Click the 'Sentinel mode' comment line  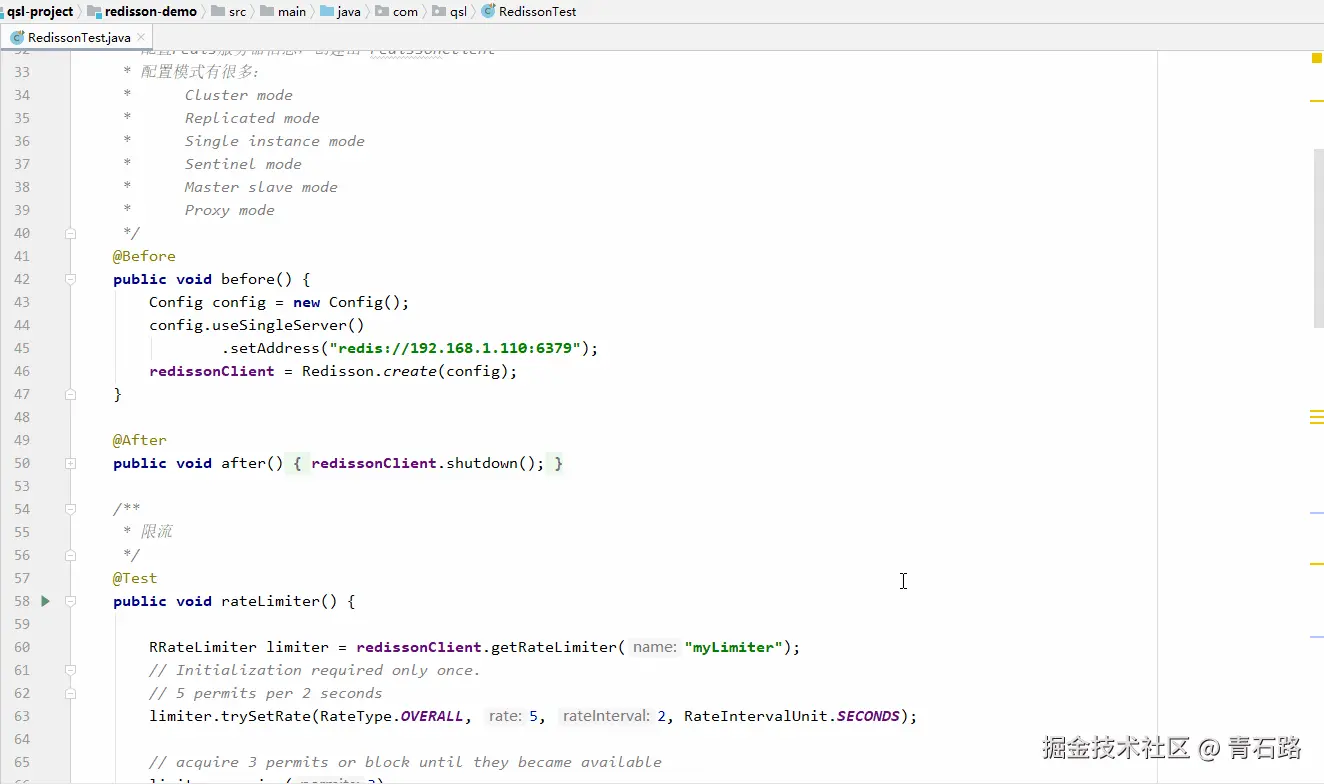pos(243,164)
